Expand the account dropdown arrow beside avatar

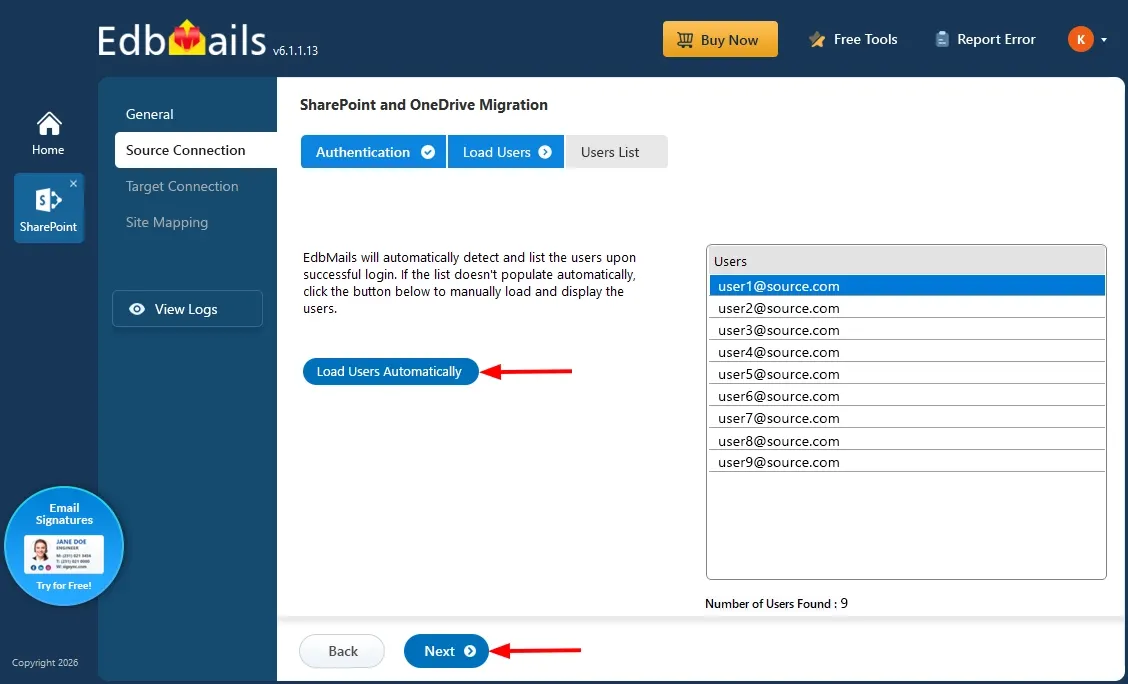pyautogui.click(x=1104, y=40)
